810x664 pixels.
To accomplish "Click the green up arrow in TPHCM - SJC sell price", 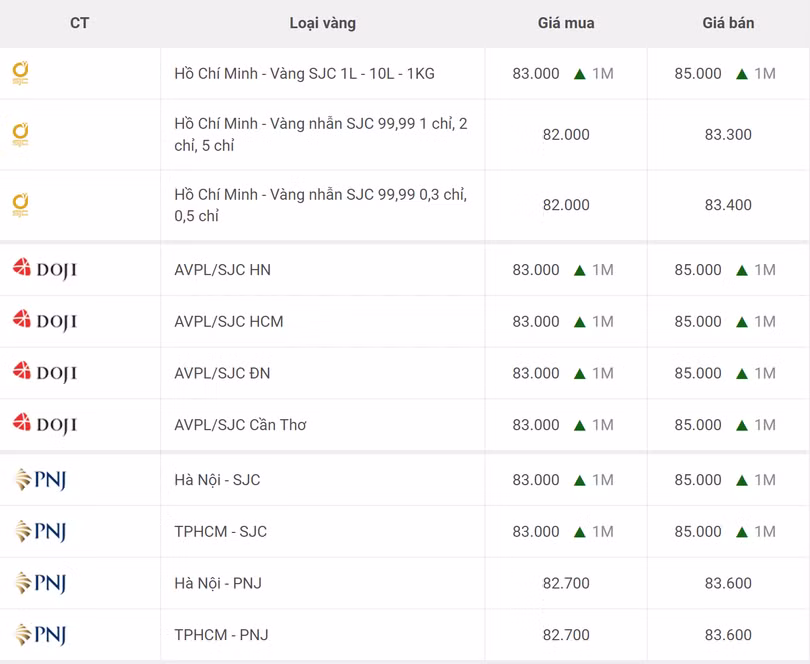I will tap(741, 532).
